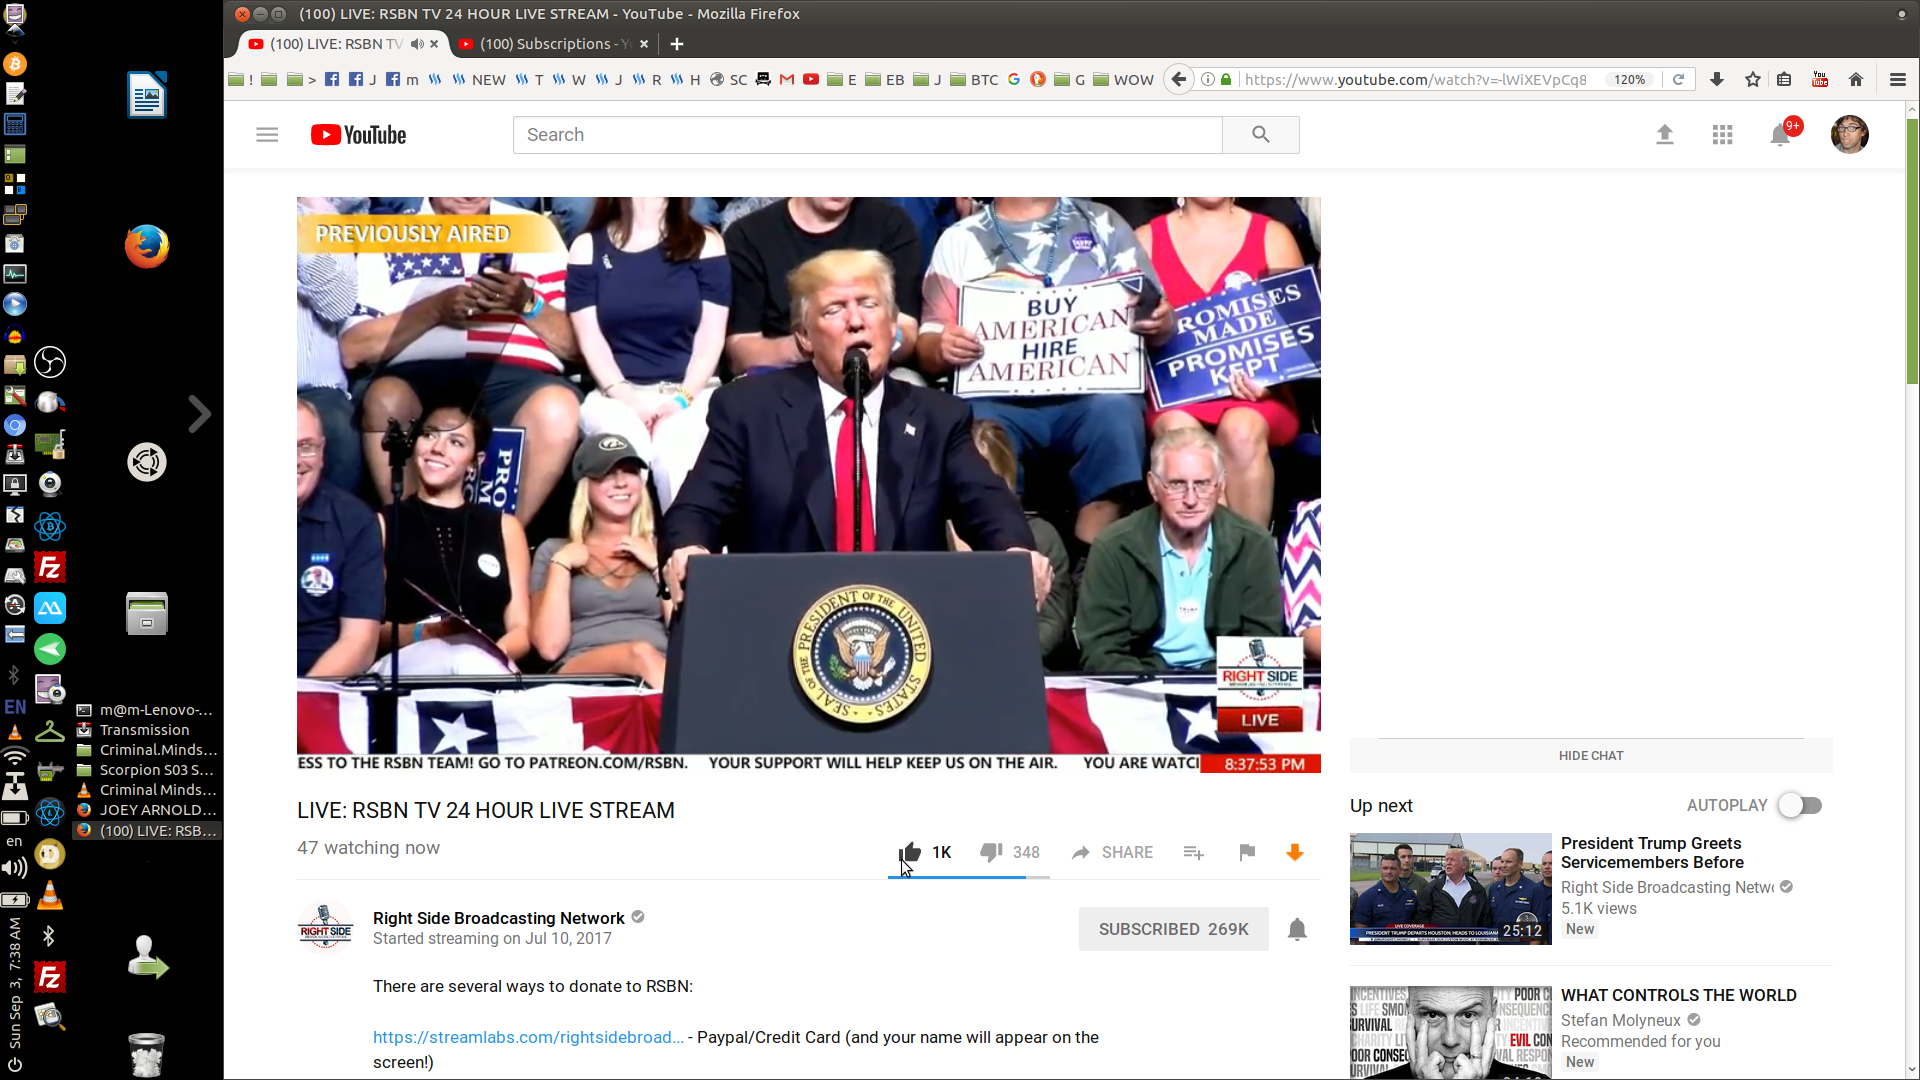Click the add to playlist icon
The width and height of the screenshot is (1920, 1080).
[x=1193, y=852]
